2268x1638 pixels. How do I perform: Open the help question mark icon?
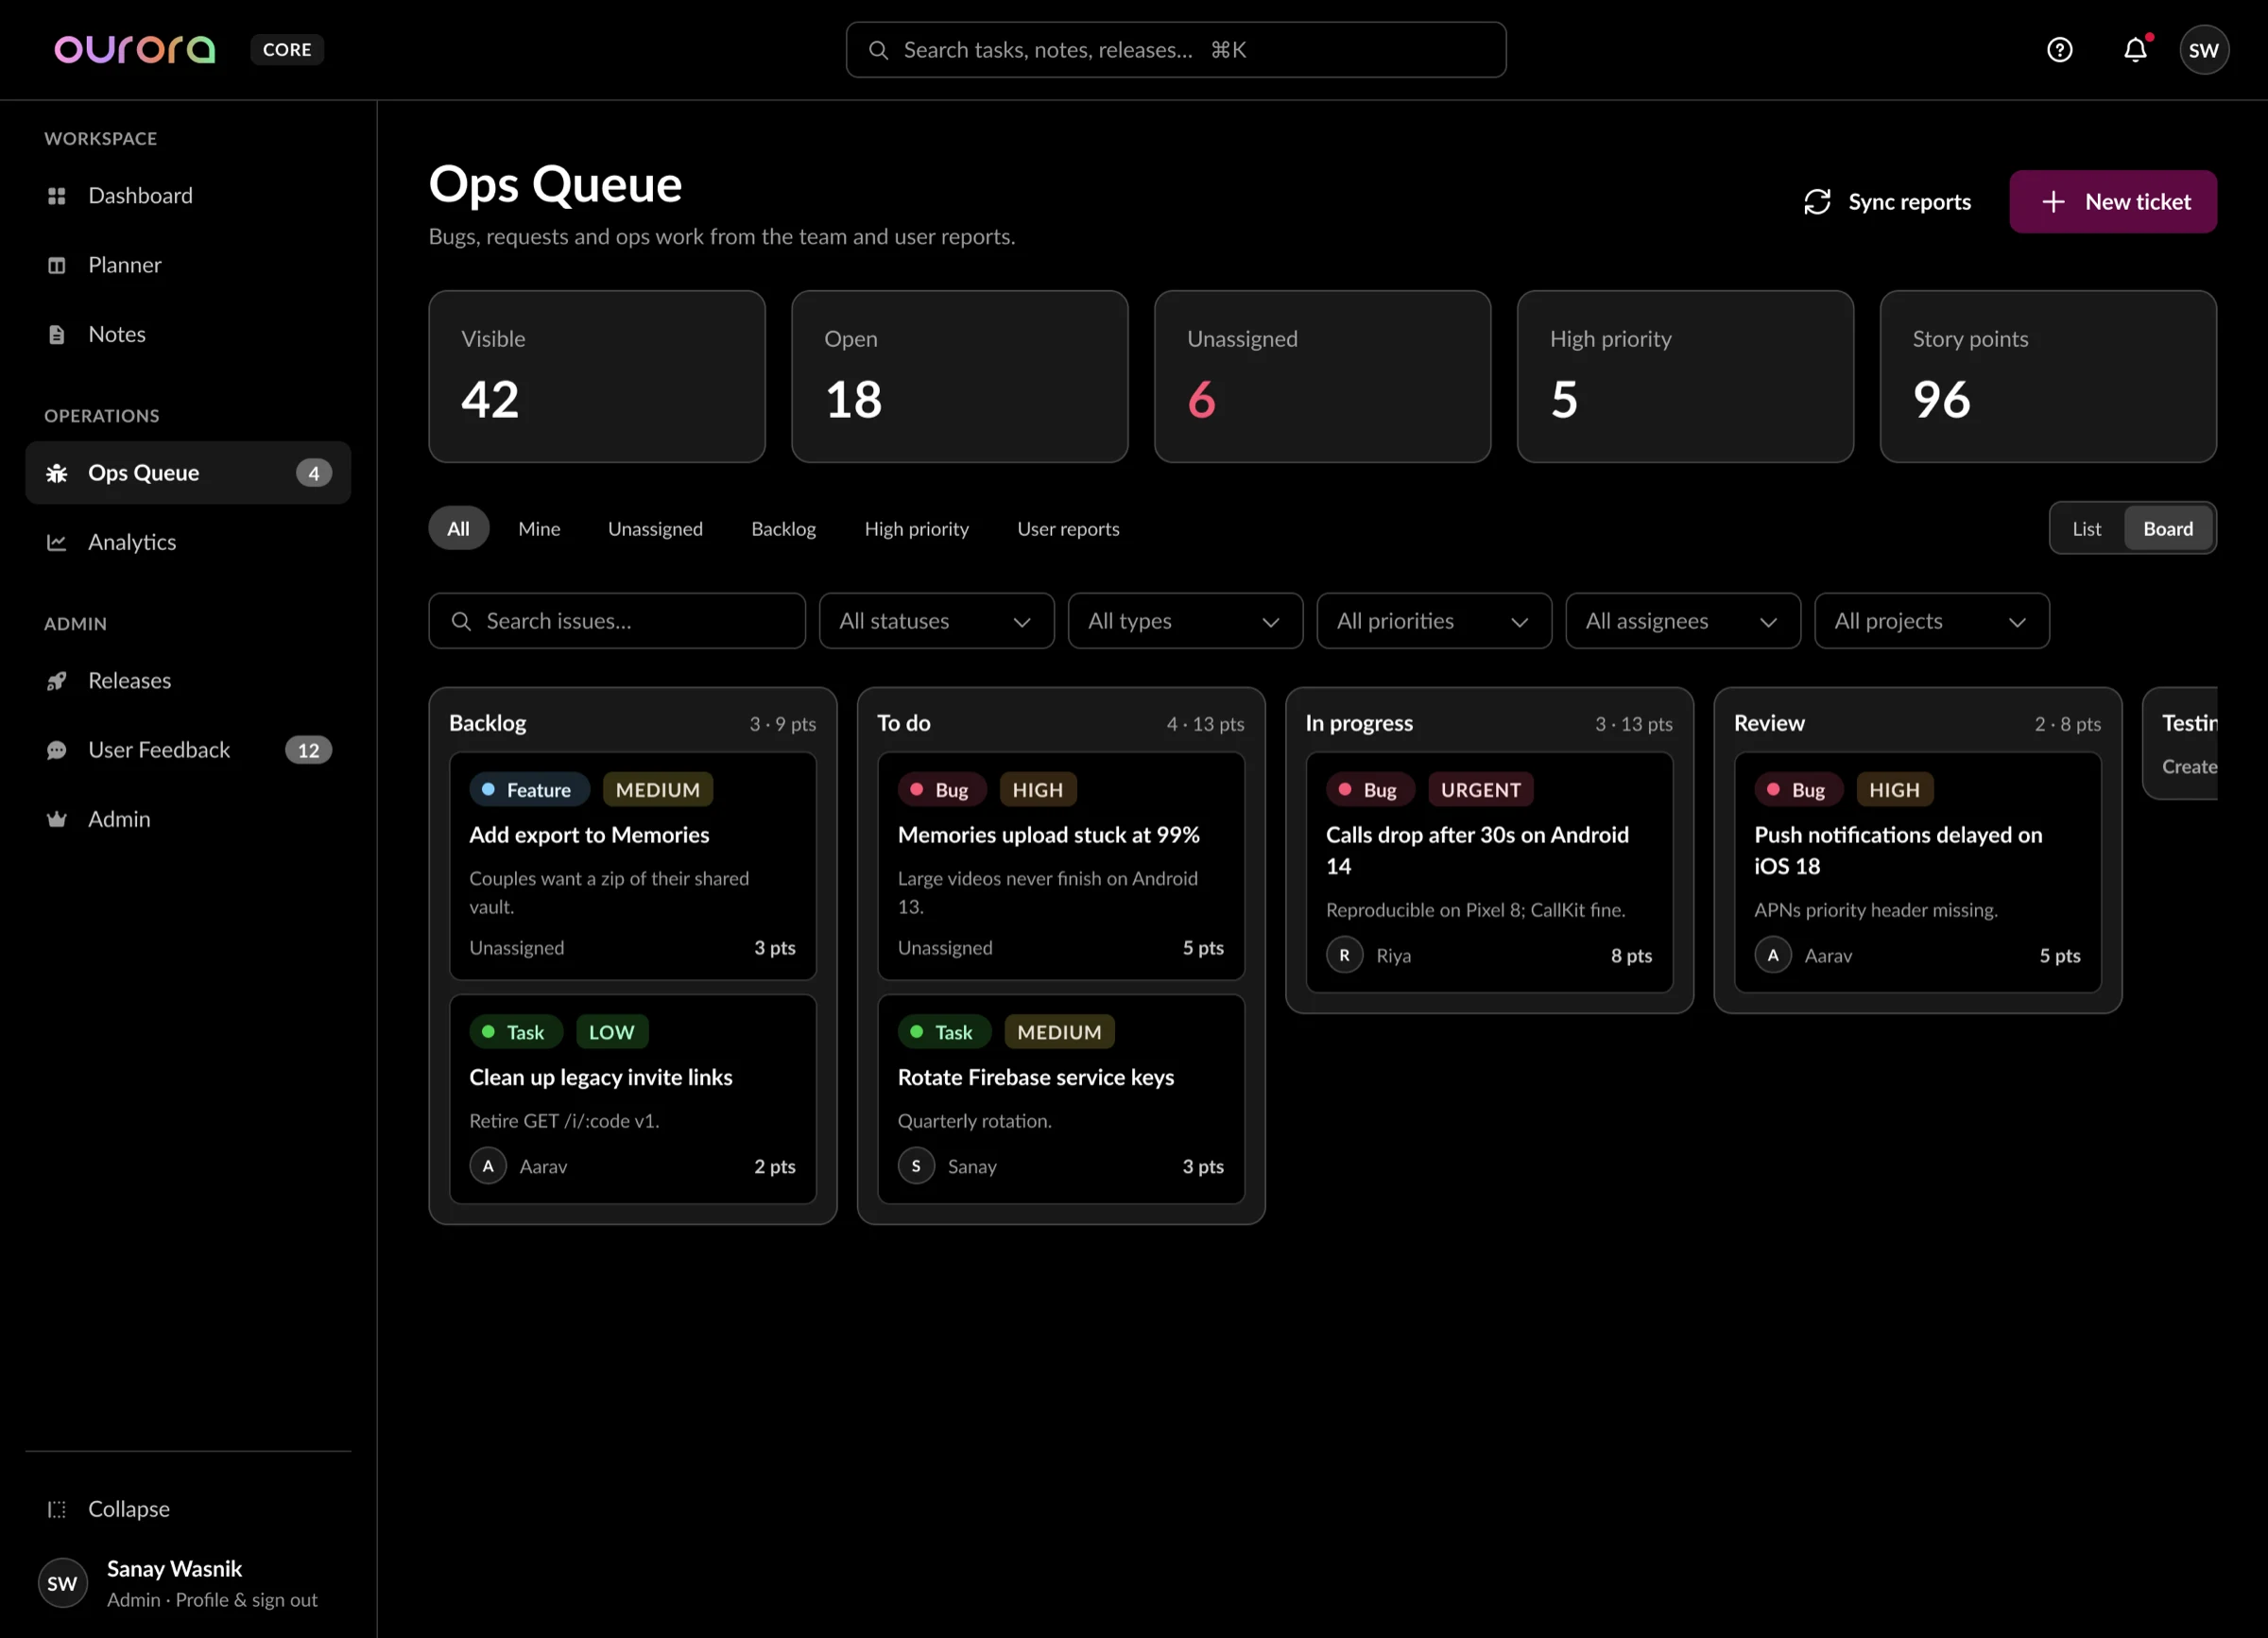coord(2059,50)
